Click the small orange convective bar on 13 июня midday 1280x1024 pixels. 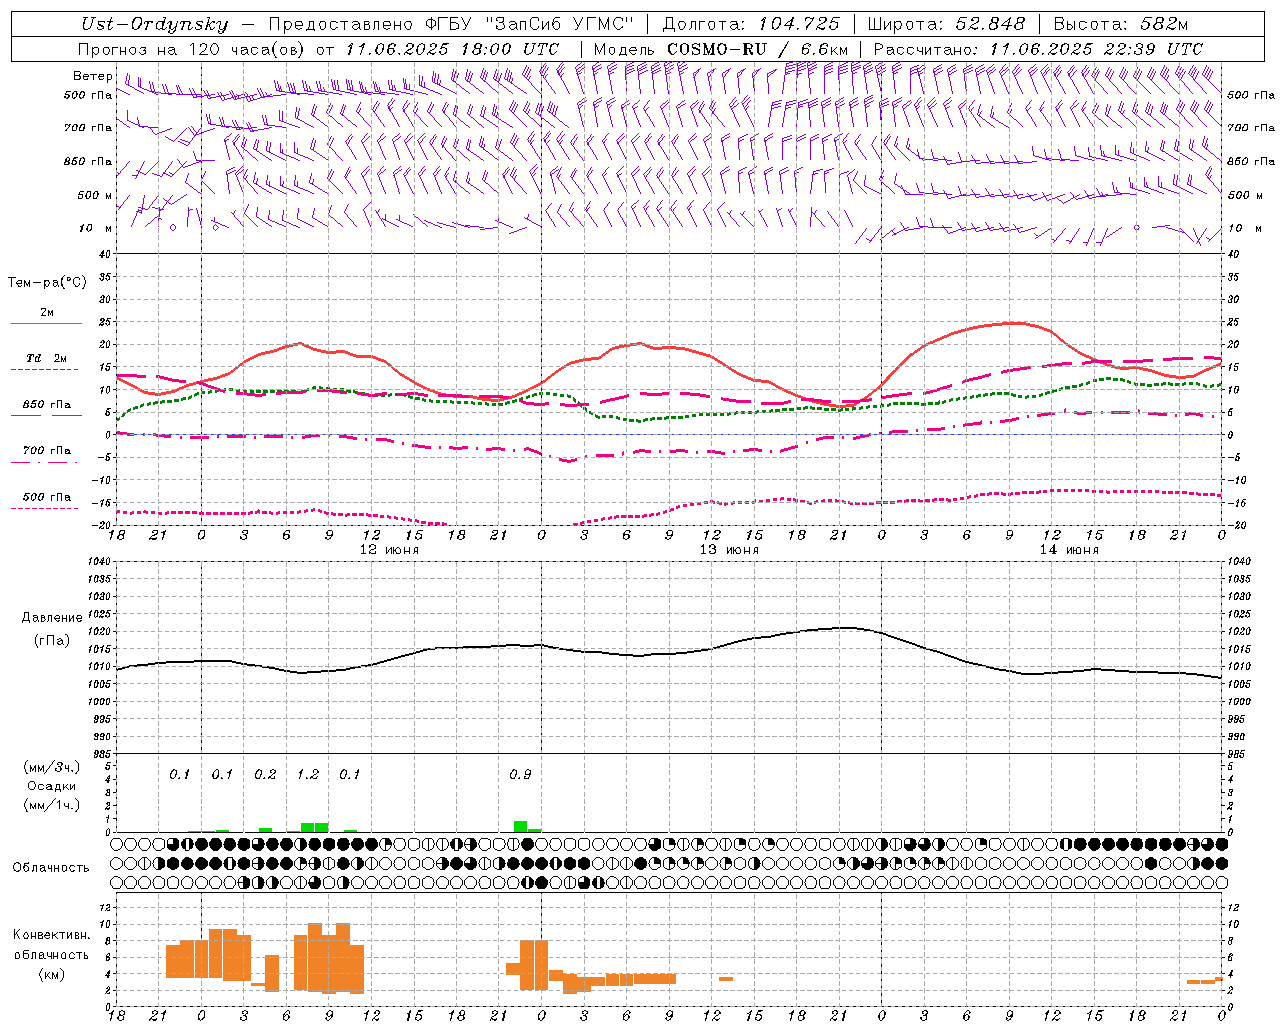tap(726, 979)
